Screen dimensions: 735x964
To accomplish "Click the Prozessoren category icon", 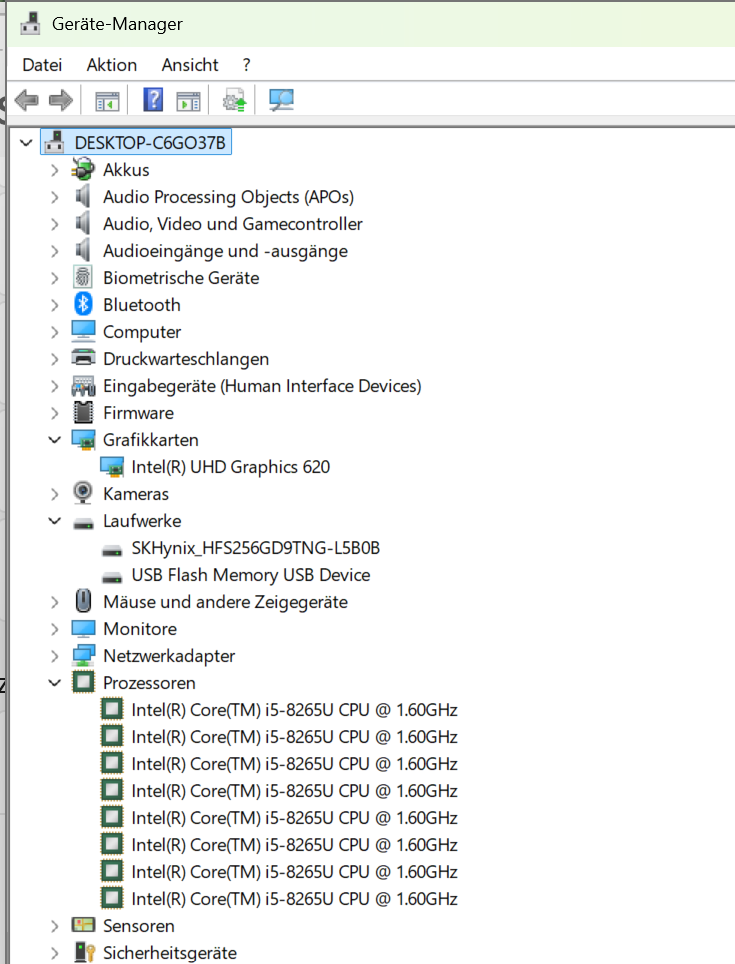I will 83,682.
